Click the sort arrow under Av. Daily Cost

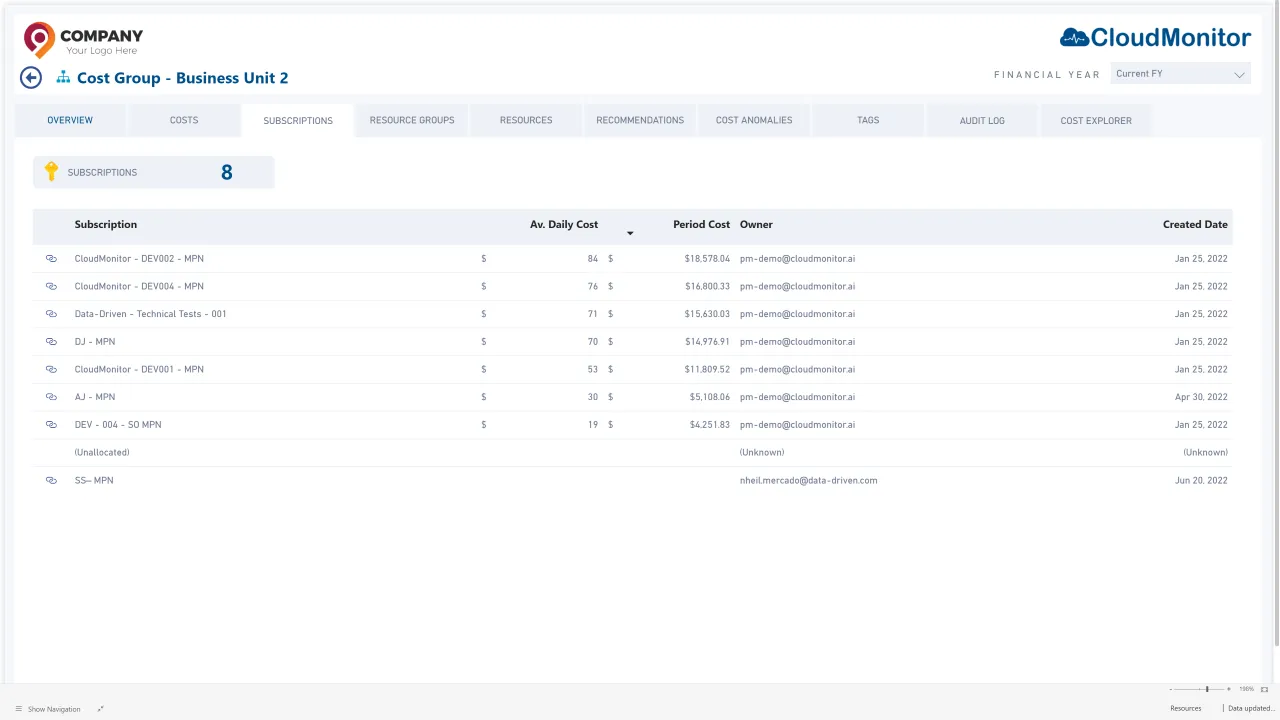(630, 234)
